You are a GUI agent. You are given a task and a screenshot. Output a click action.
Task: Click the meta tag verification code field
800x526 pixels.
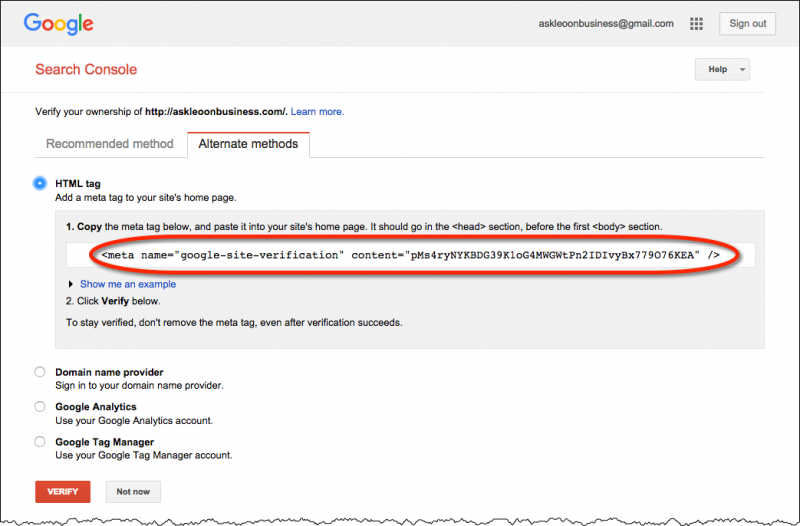pos(410,255)
